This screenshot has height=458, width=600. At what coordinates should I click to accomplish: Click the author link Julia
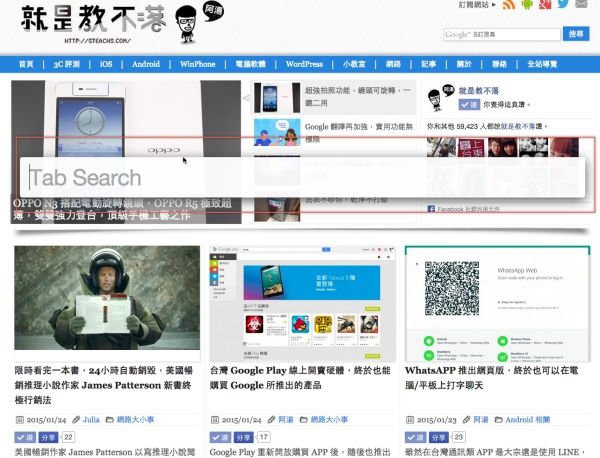(91, 420)
